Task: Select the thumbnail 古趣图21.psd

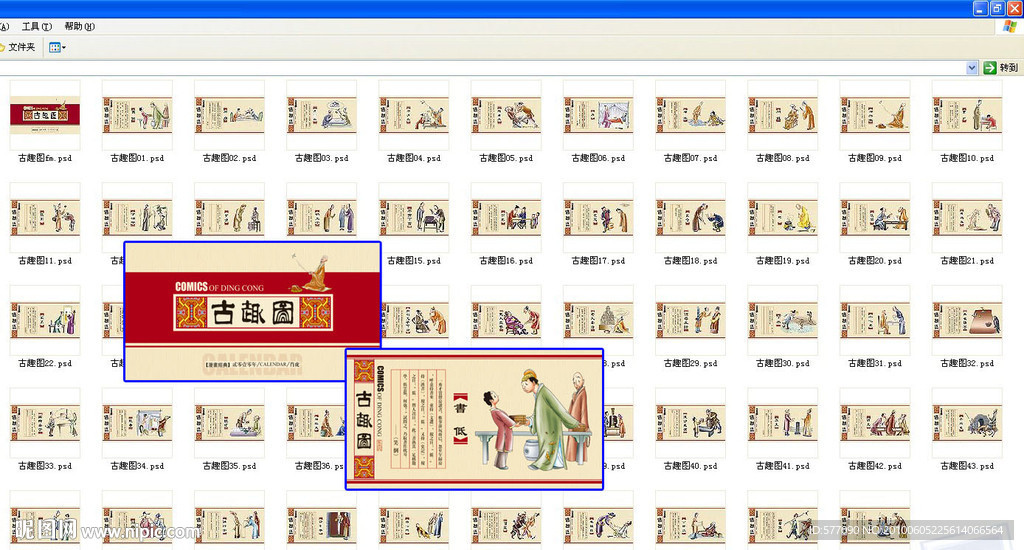Action: tap(967, 218)
